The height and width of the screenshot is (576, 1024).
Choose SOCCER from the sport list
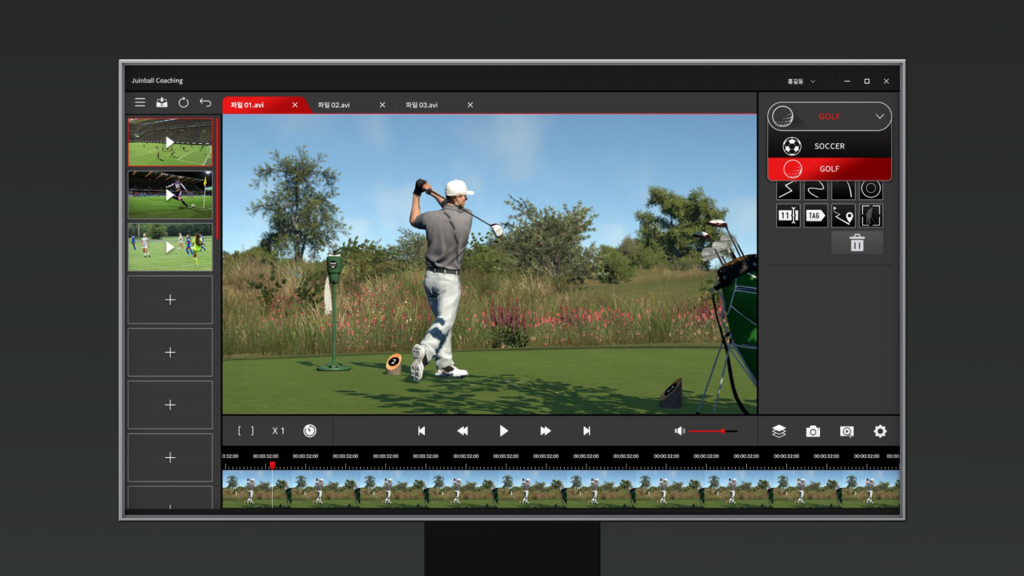(x=829, y=146)
